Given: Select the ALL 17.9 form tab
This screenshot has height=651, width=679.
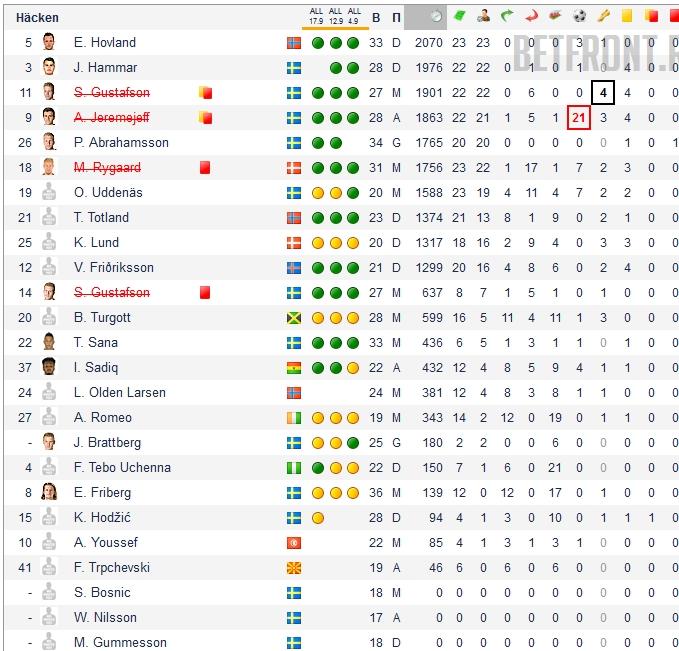Looking at the screenshot, I should (317, 16).
